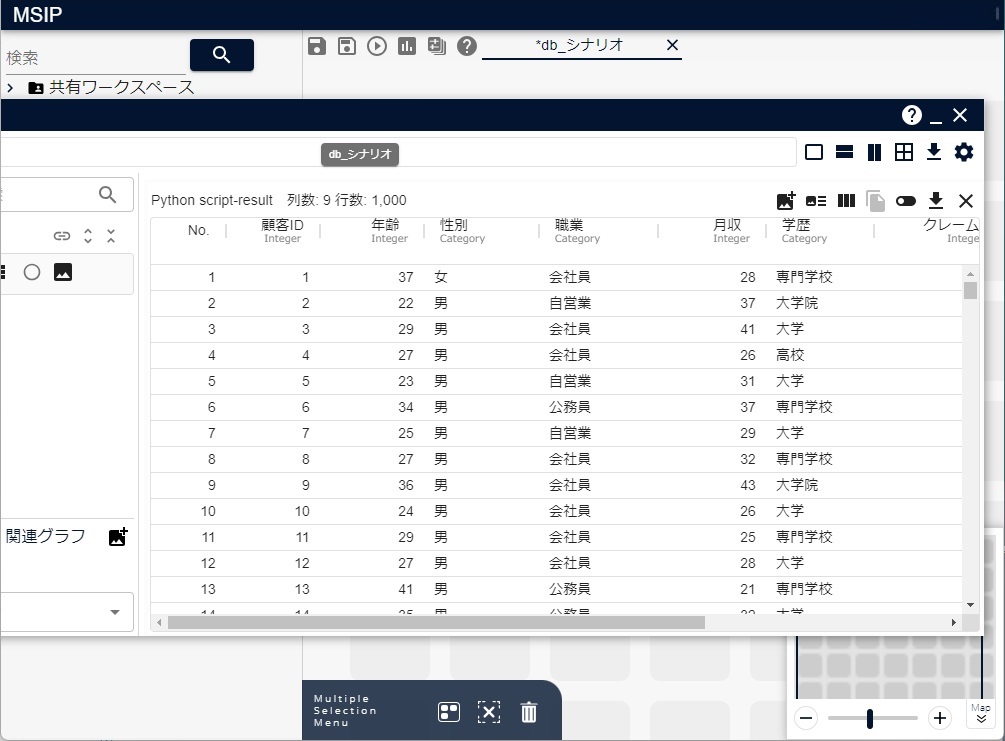Close the Python script-result panel
This screenshot has width=1005, height=741.
(x=966, y=201)
